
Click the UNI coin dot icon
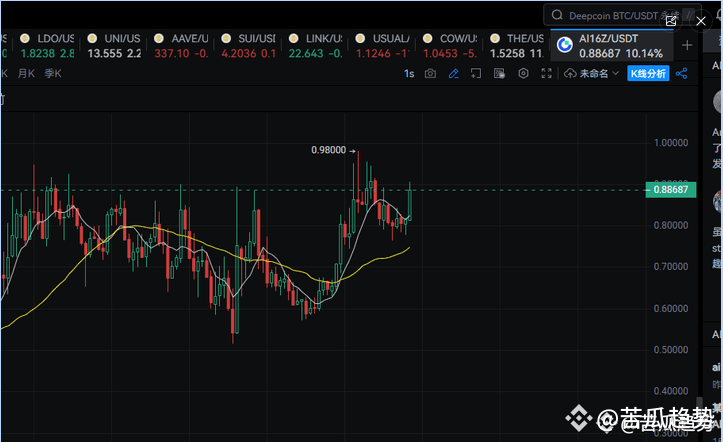92,38
